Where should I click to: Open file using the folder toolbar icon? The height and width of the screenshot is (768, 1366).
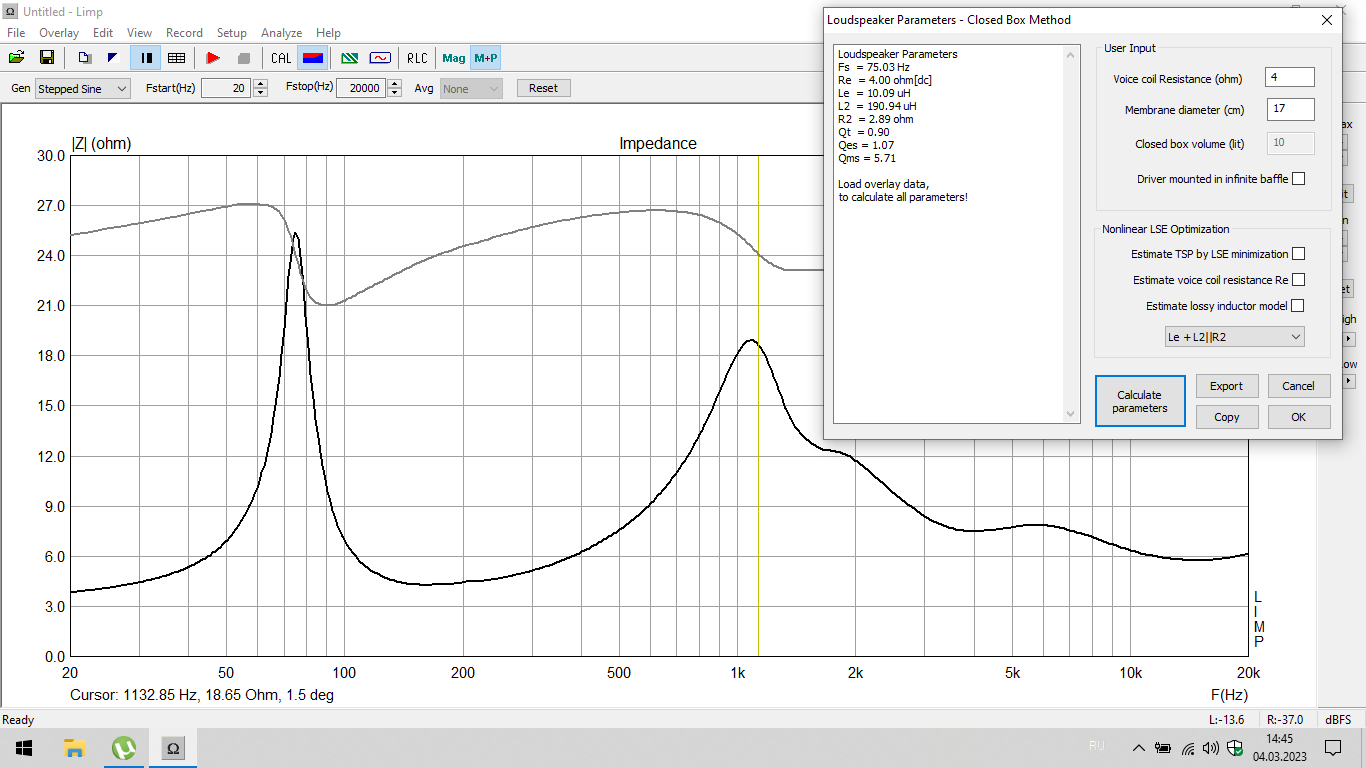pyautogui.click(x=17, y=58)
